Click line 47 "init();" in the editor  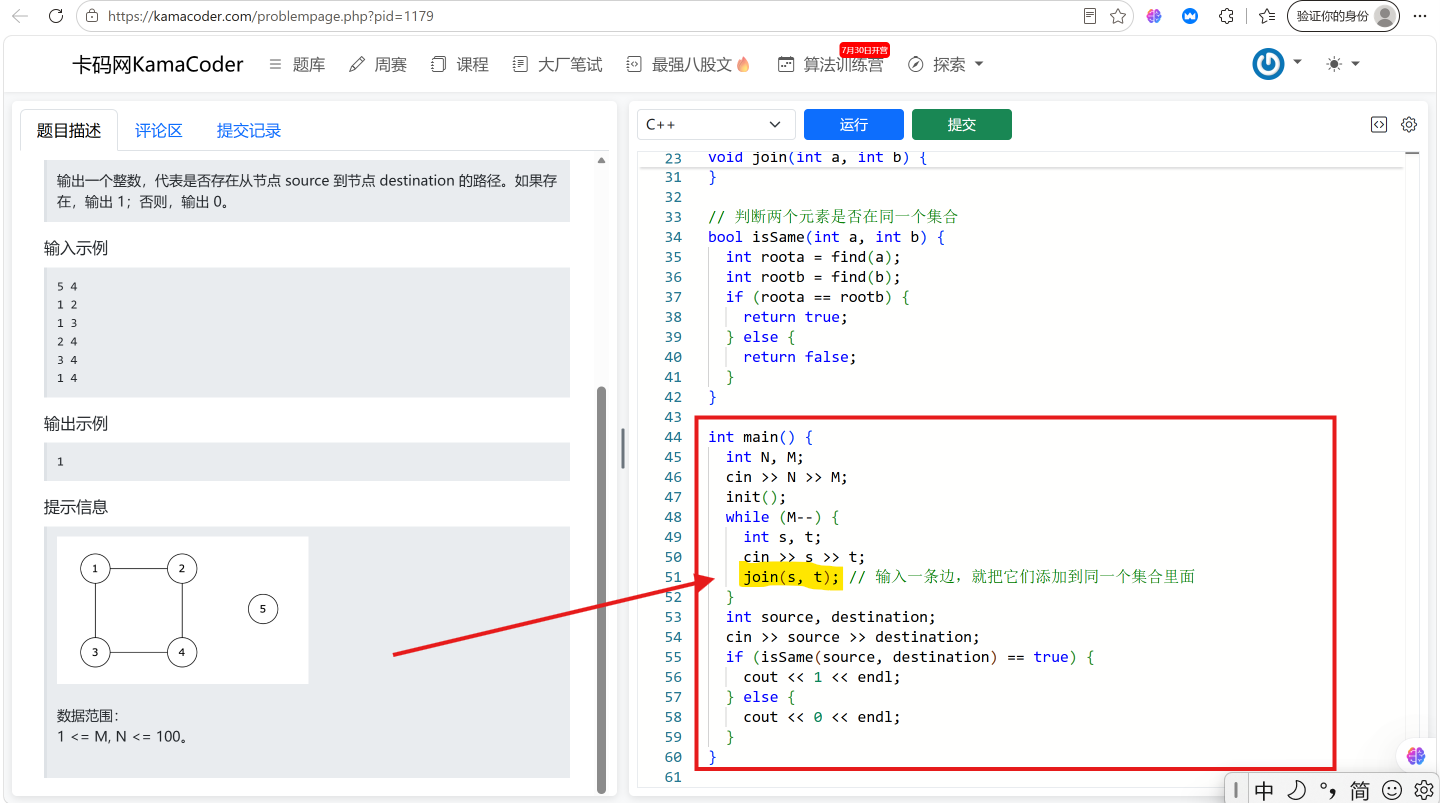pos(756,497)
